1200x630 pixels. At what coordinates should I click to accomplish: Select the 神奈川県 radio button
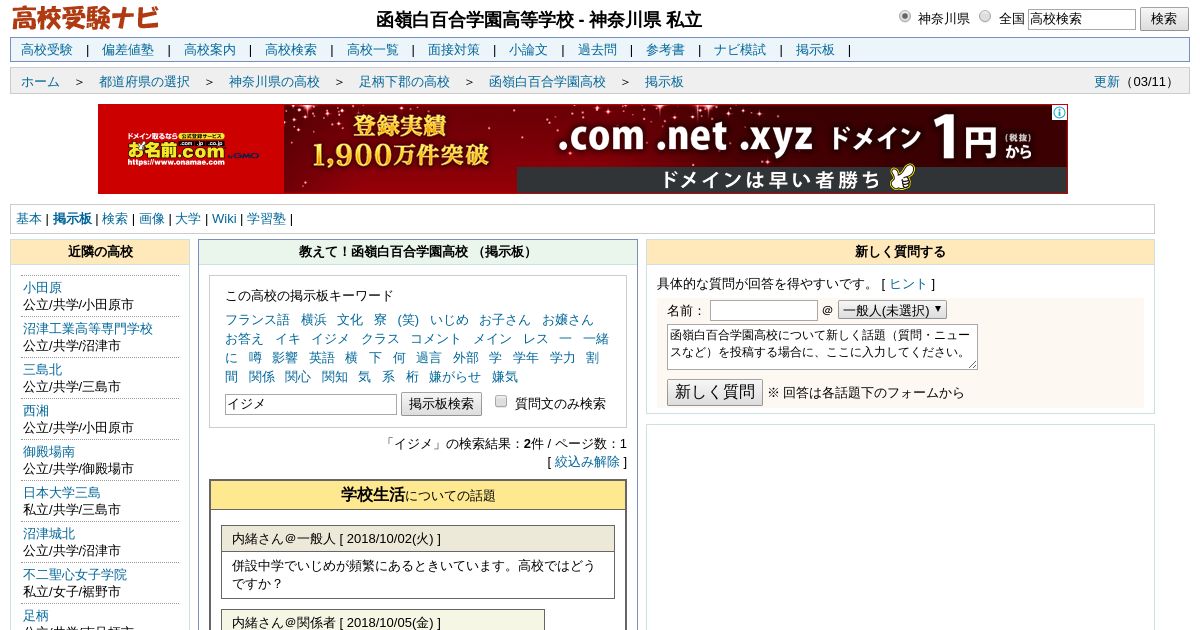pos(905,16)
